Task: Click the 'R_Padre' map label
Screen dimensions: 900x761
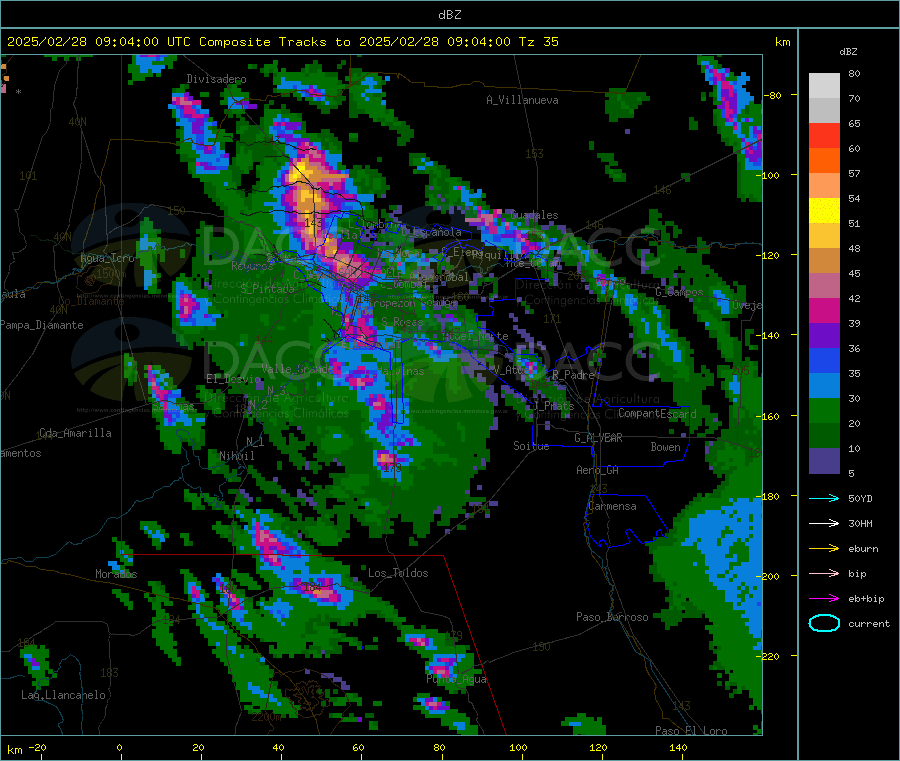Action: 573,375
